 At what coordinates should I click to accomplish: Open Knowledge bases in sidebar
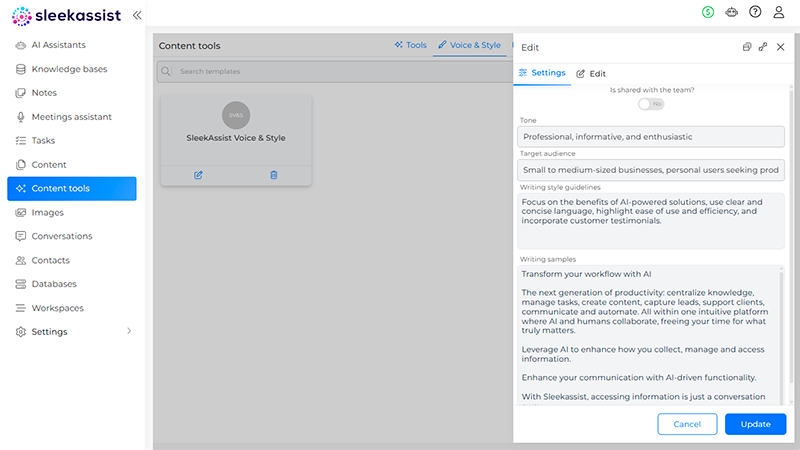pyautogui.click(x=69, y=69)
